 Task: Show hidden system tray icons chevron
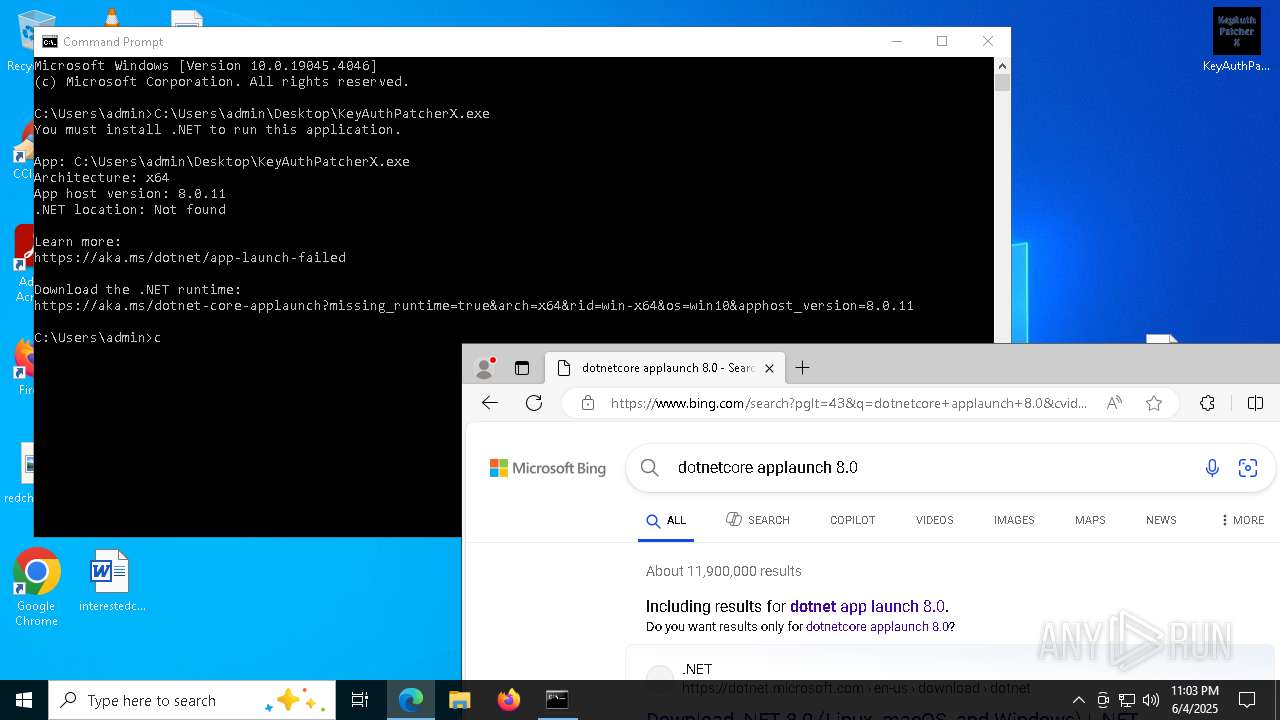(x=1078, y=700)
